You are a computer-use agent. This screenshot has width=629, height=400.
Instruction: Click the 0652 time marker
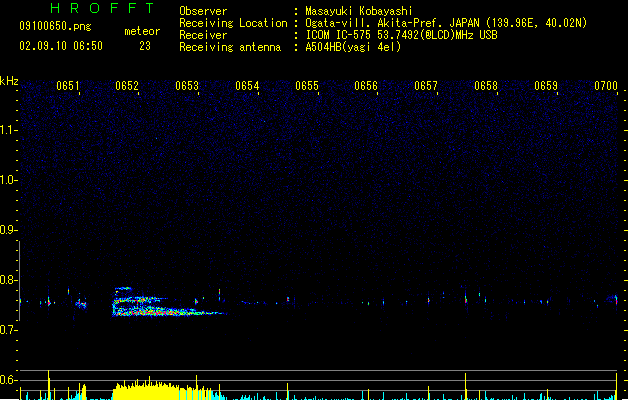coord(127,86)
